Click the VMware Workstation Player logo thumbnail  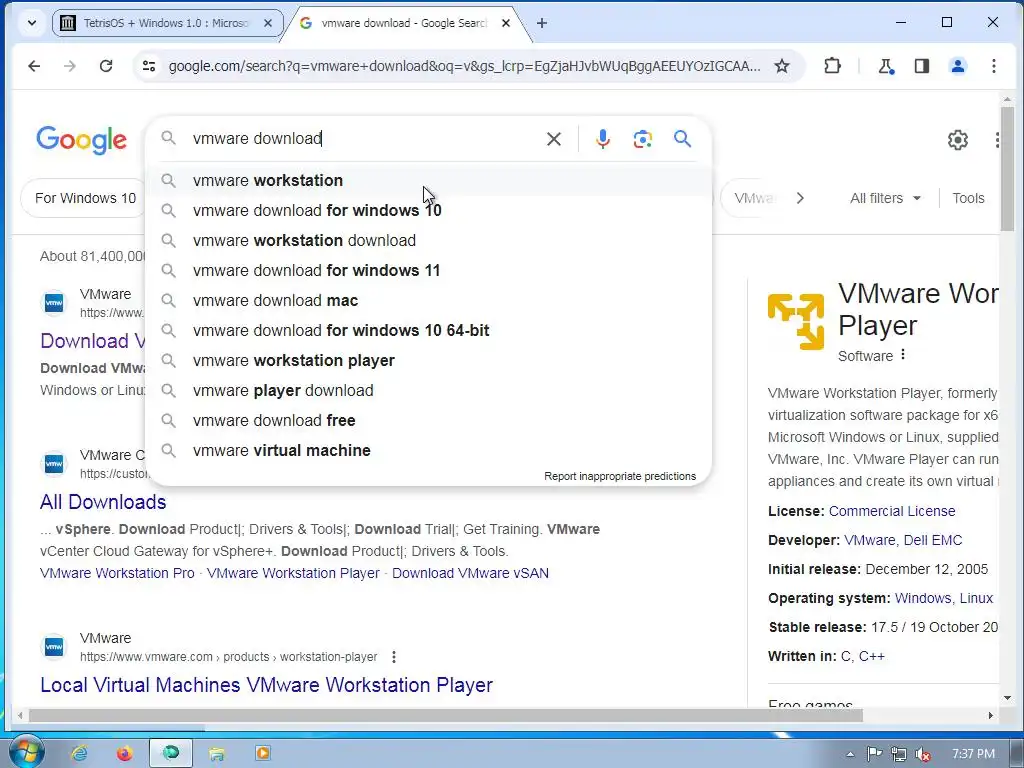(796, 321)
